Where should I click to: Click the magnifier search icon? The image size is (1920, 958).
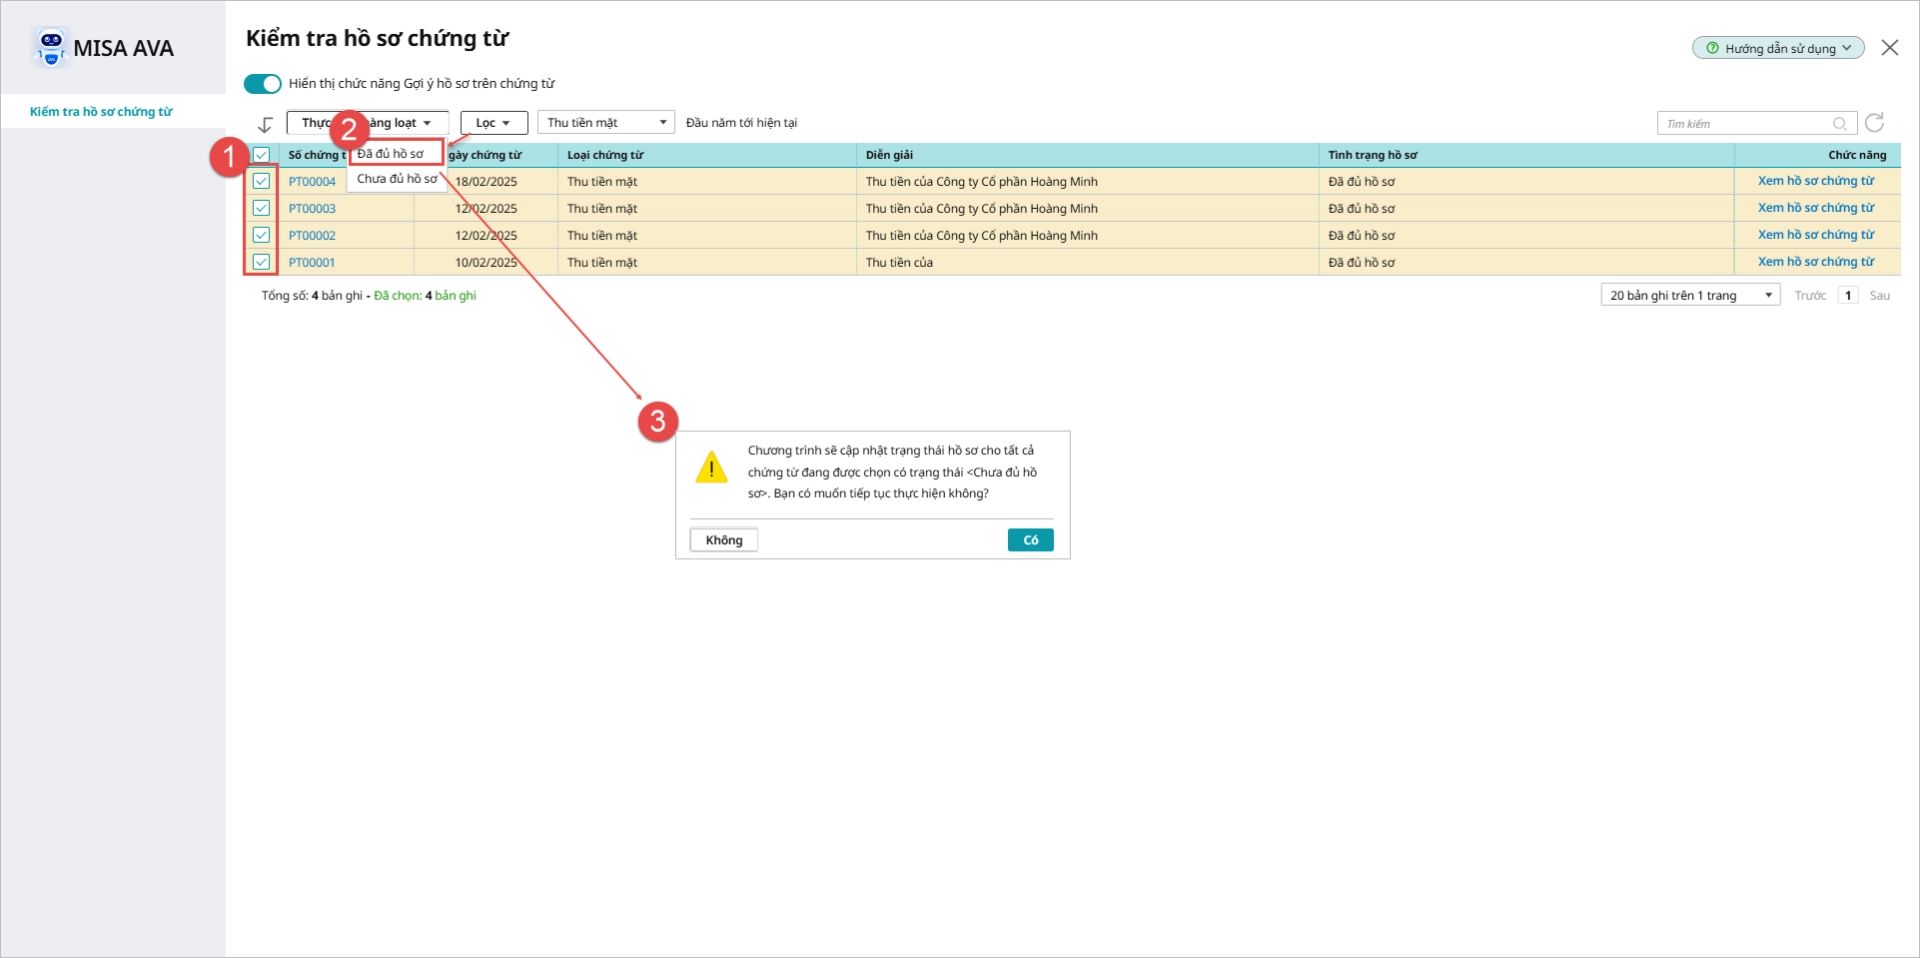pyautogui.click(x=1840, y=124)
